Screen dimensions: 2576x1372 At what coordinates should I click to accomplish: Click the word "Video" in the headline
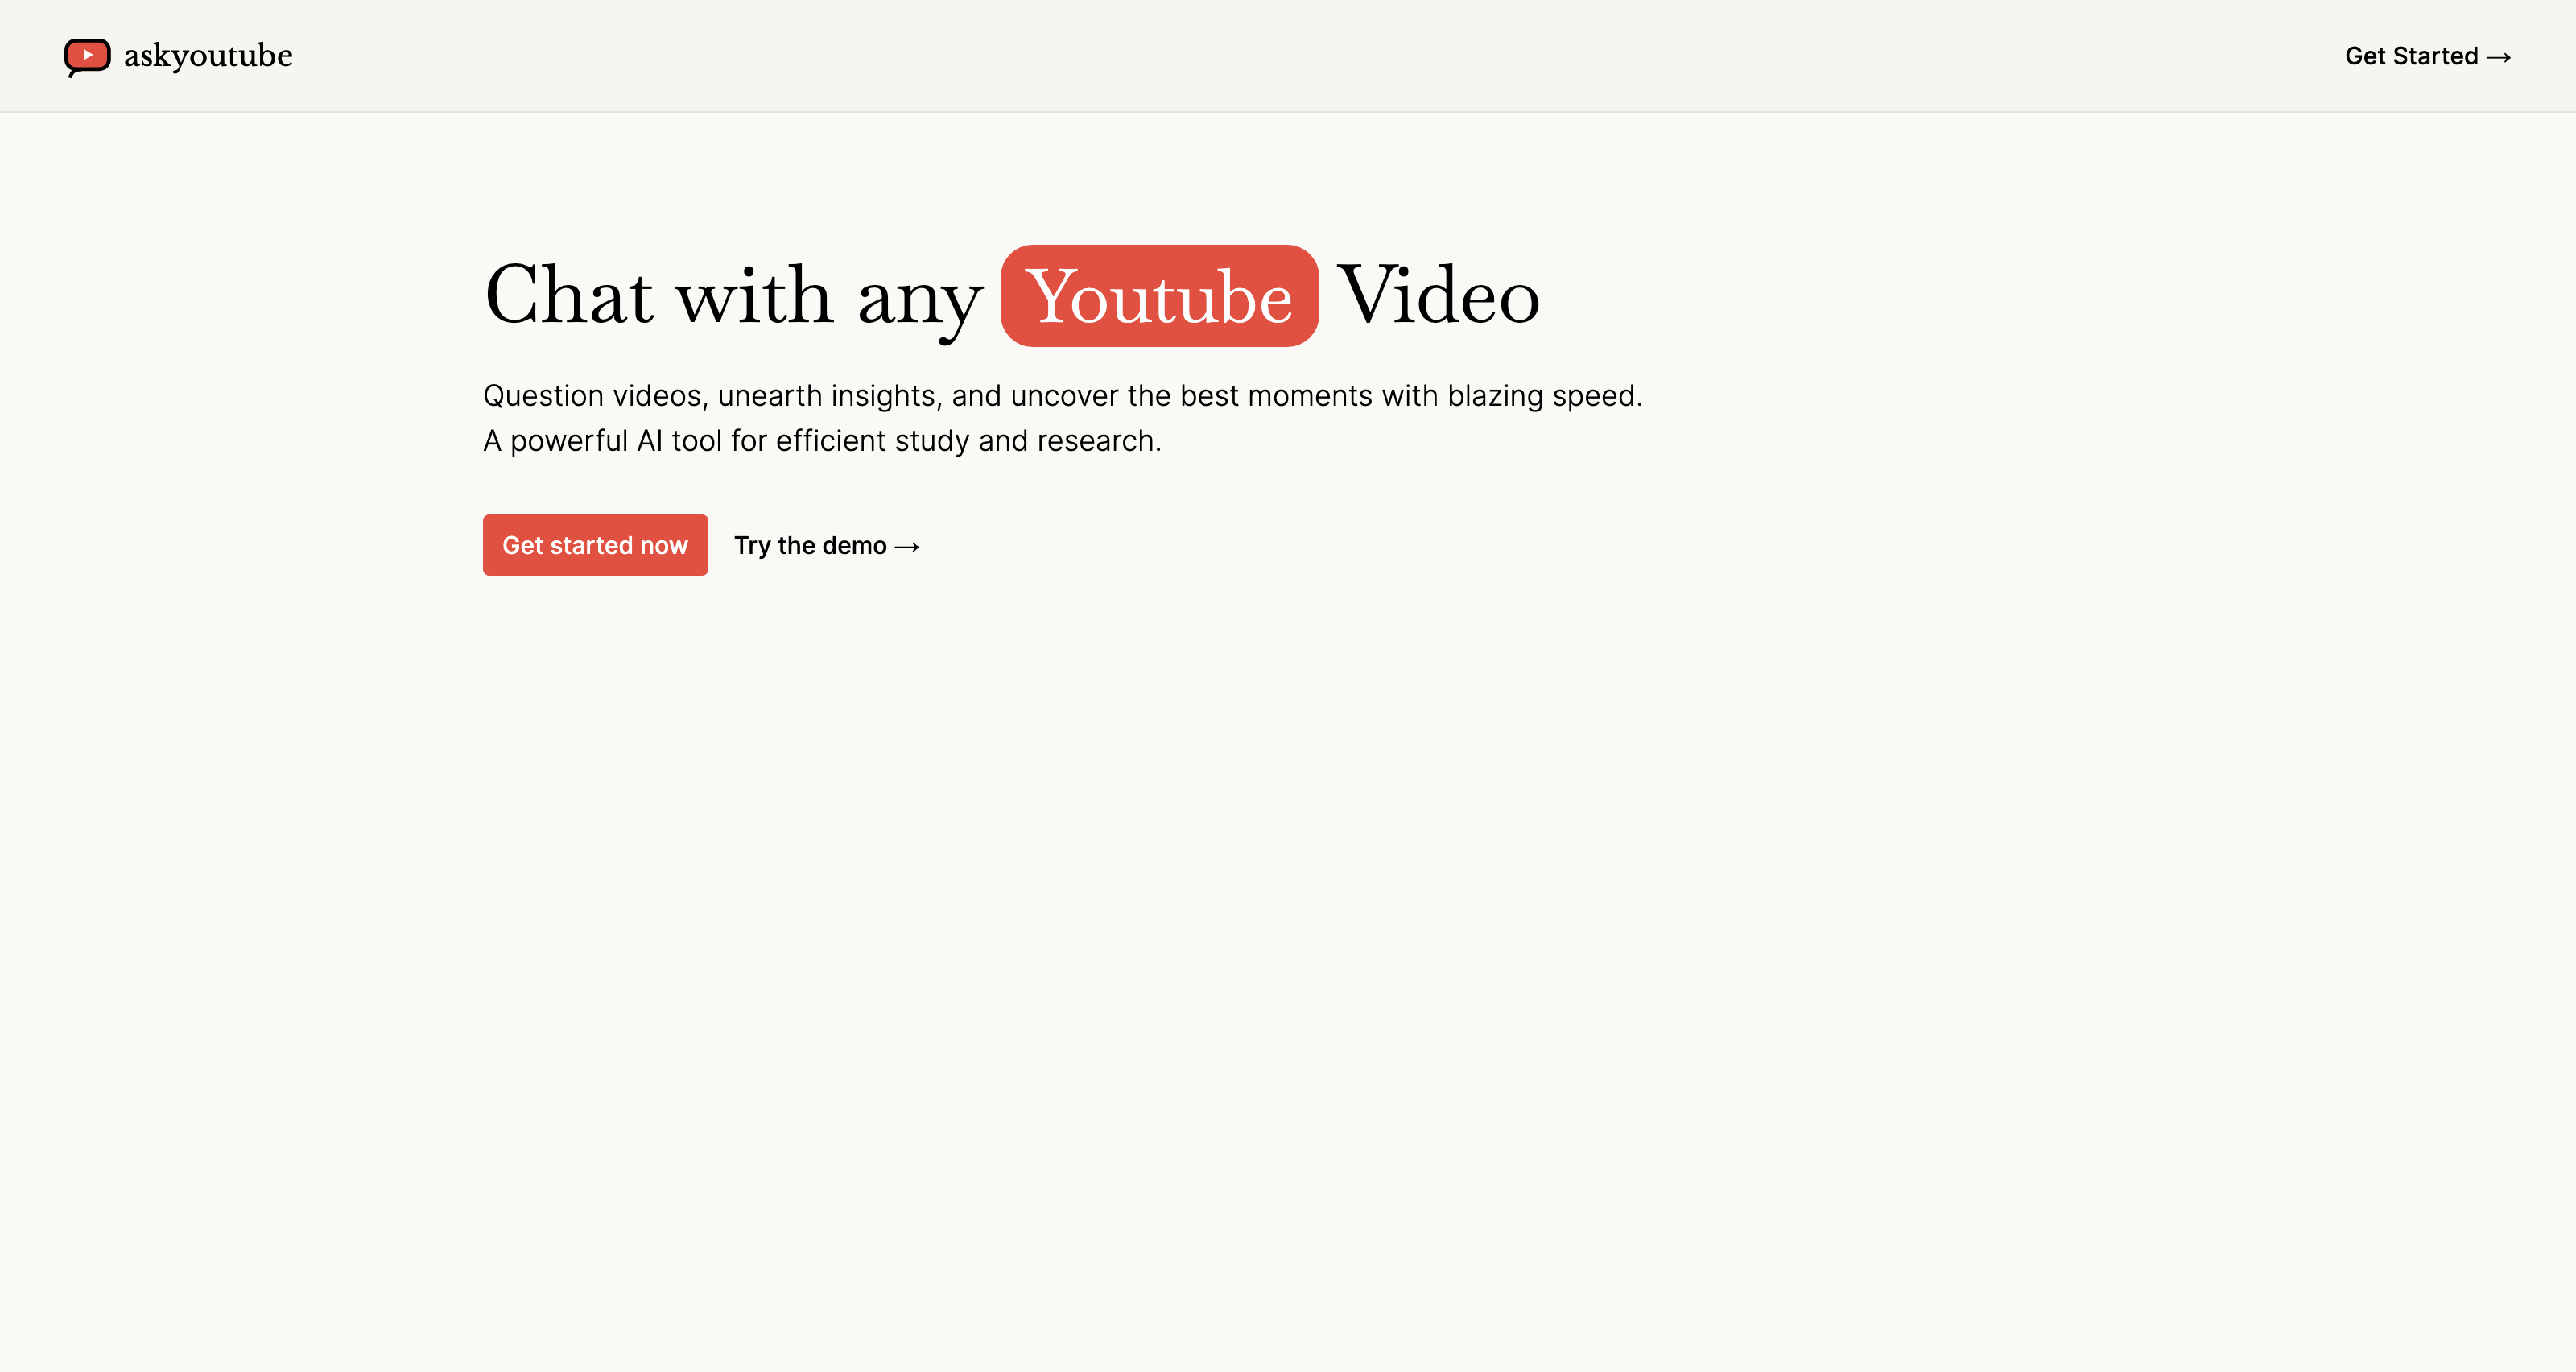[1438, 295]
